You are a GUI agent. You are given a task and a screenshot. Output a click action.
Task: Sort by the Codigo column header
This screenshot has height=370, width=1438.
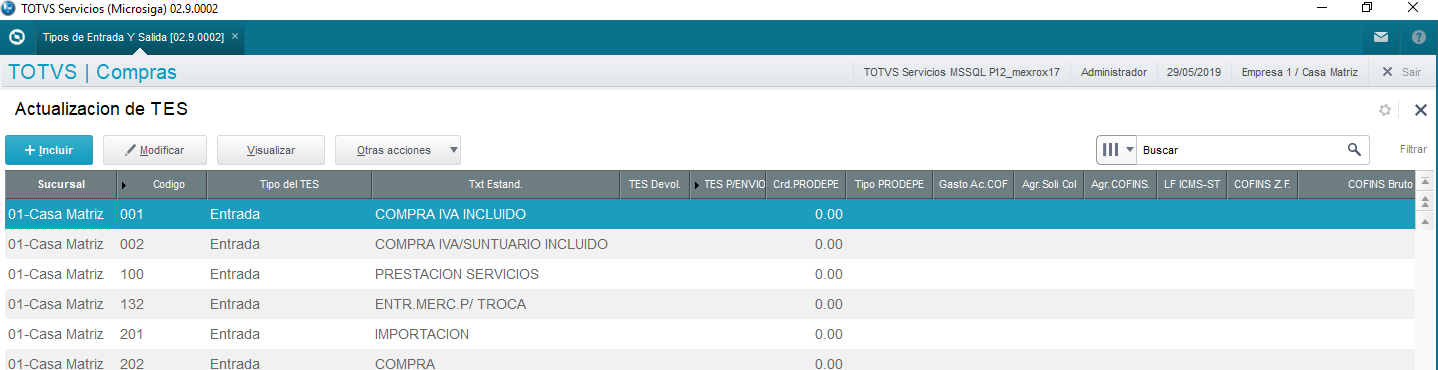pyautogui.click(x=161, y=184)
